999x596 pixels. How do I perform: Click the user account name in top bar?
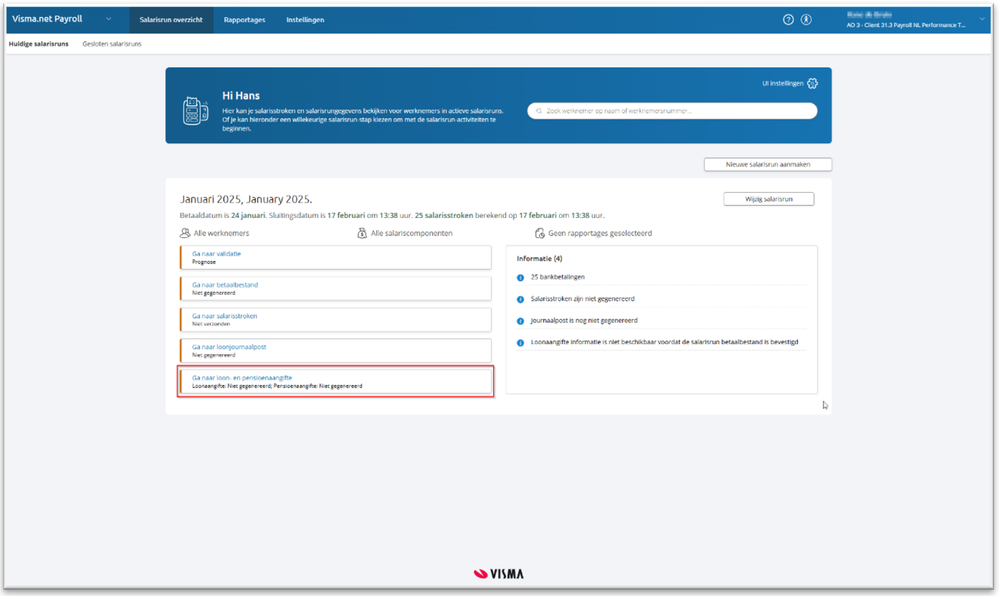(x=869, y=14)
